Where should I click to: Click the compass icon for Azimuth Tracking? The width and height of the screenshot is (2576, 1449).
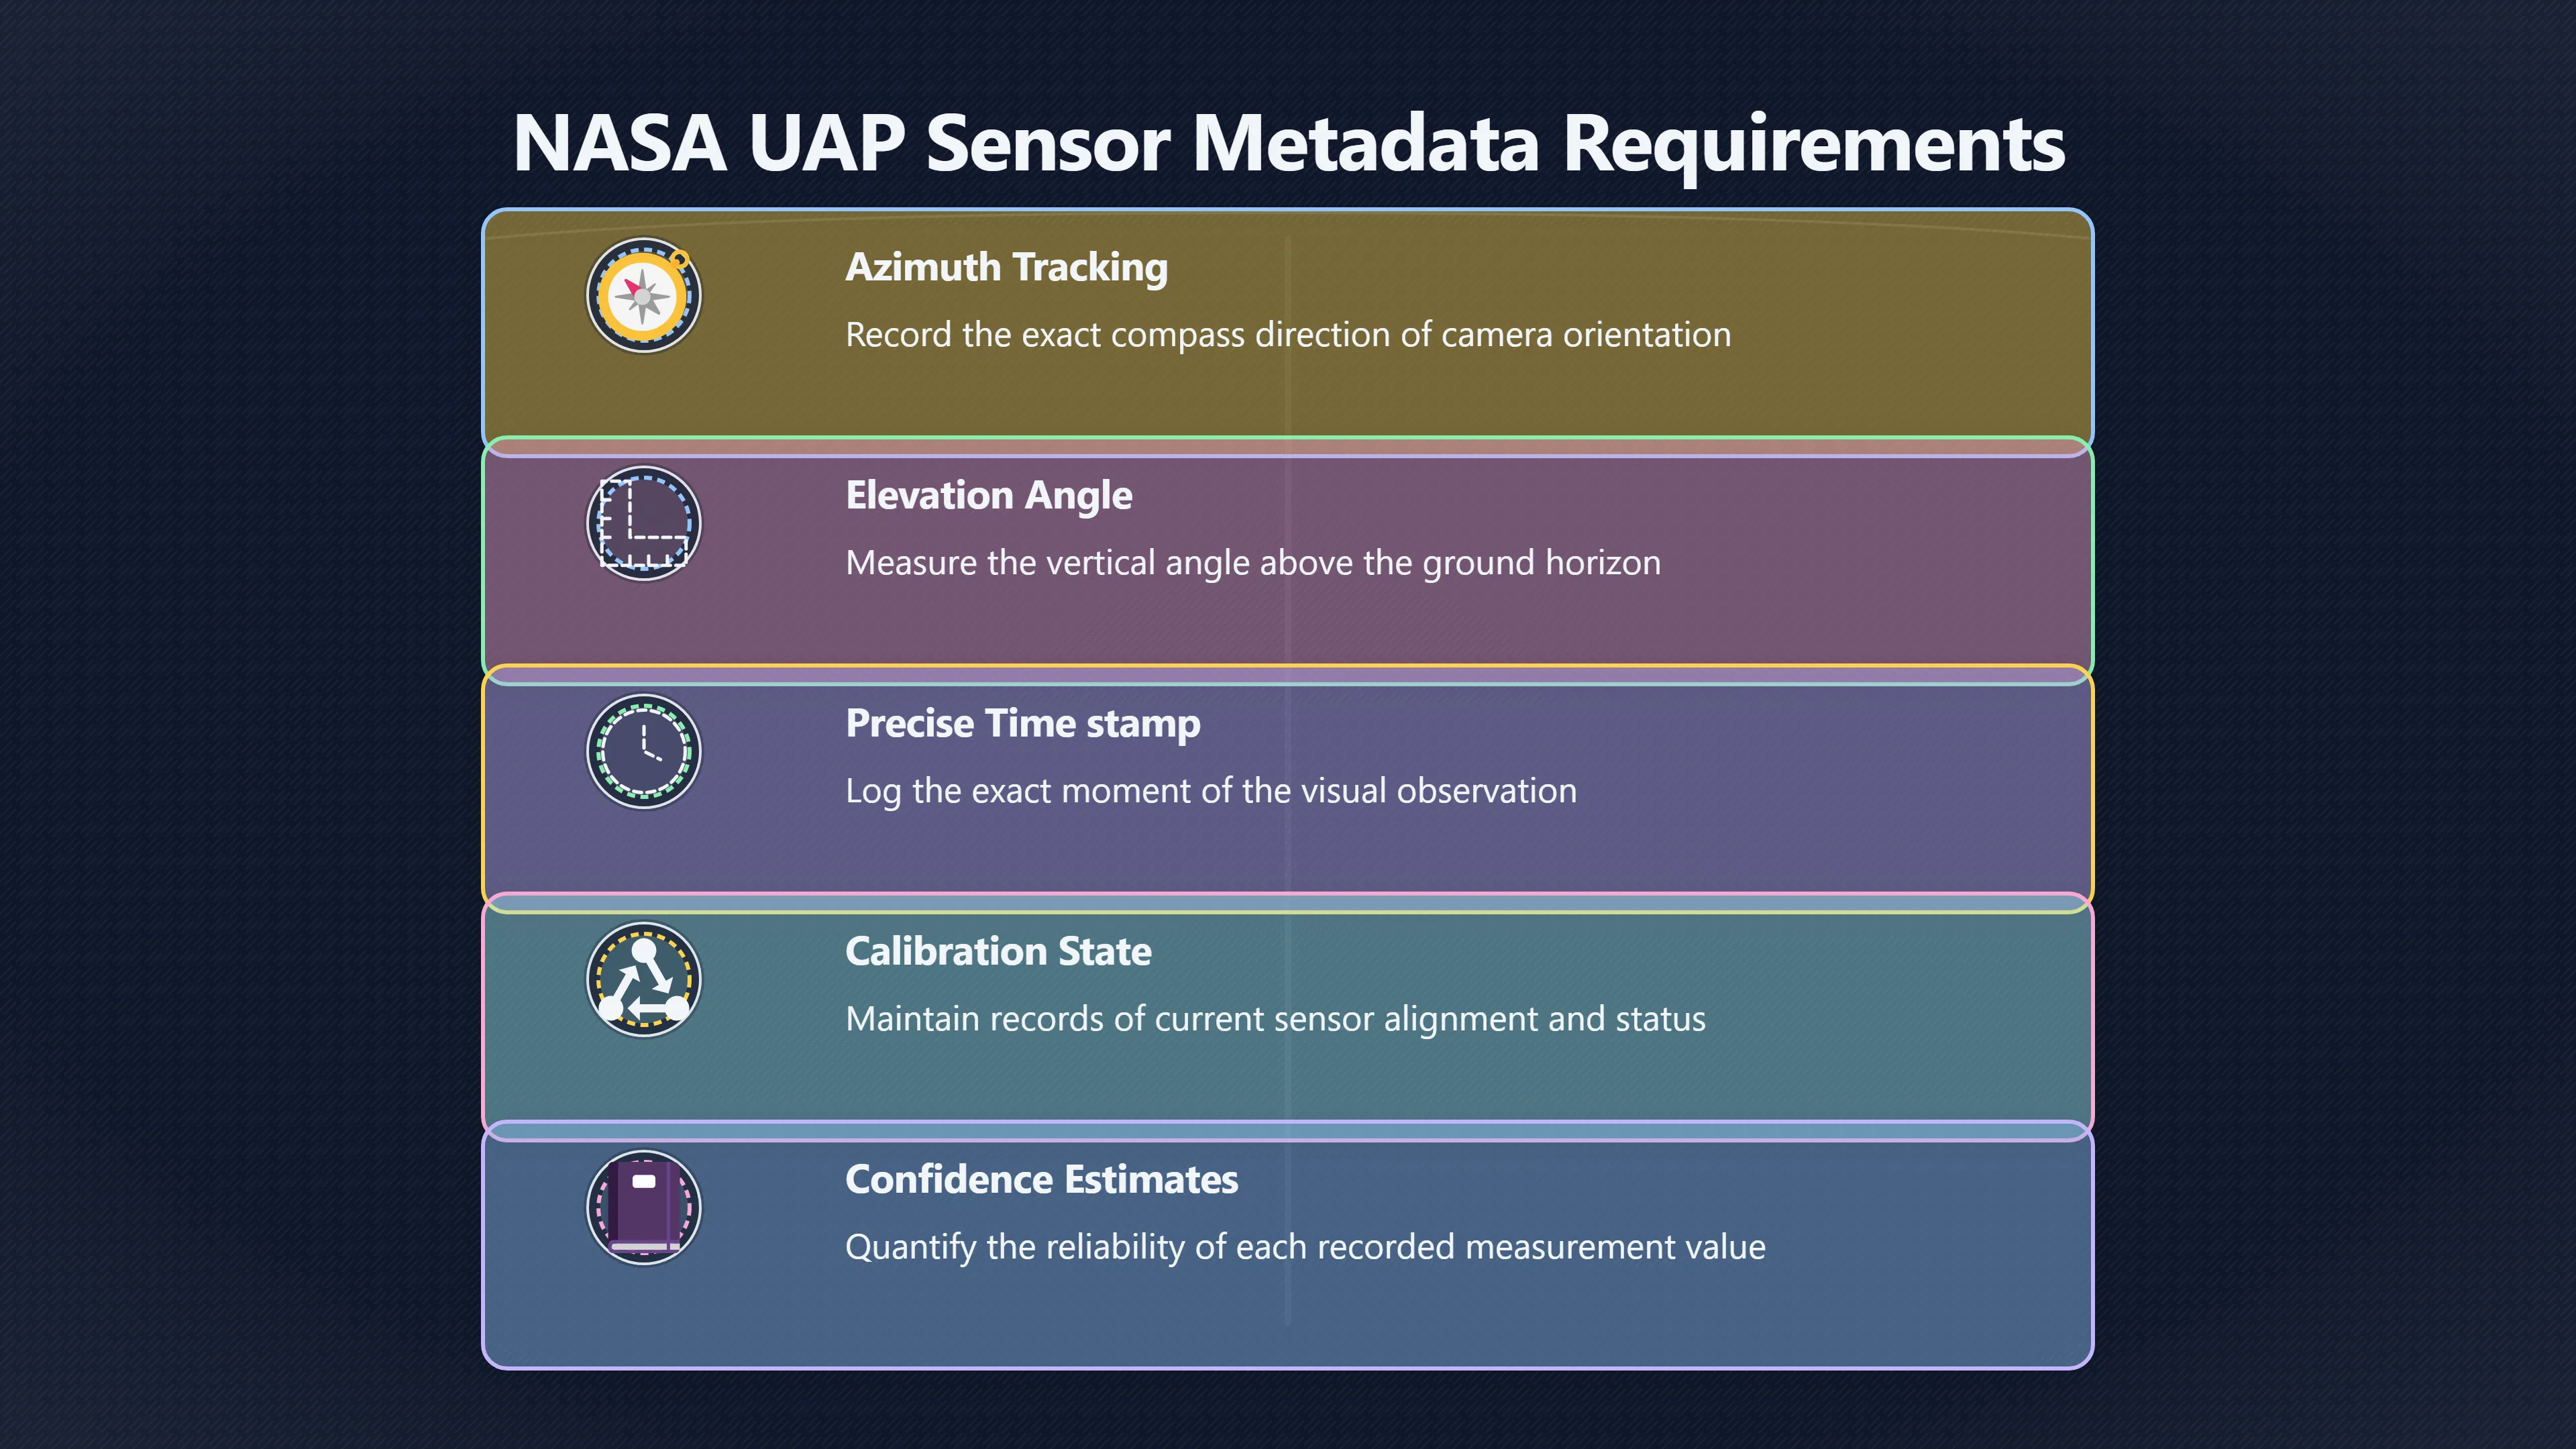(643, 295)
